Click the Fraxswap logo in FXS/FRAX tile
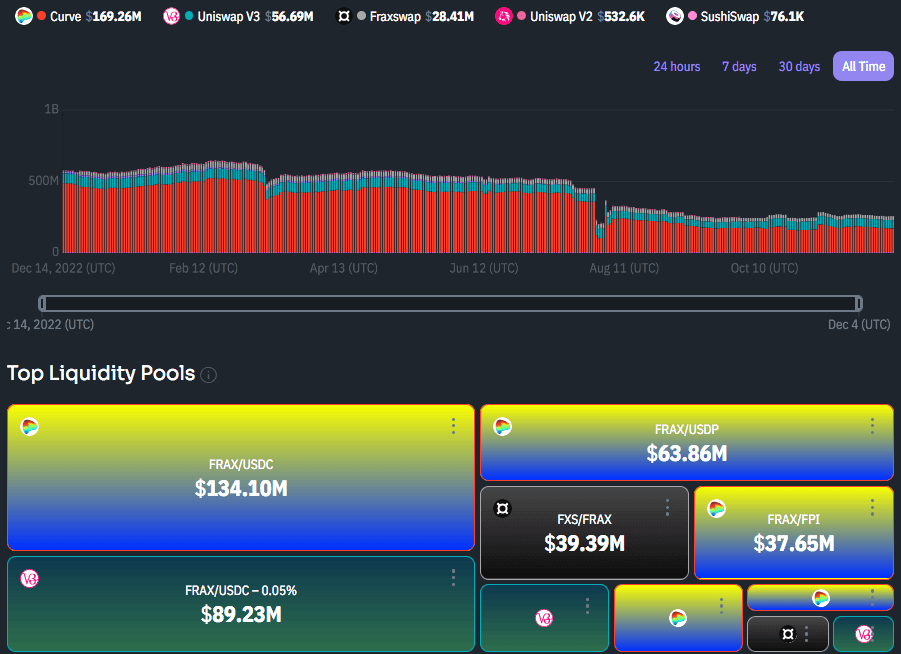 tap(502, 508)
